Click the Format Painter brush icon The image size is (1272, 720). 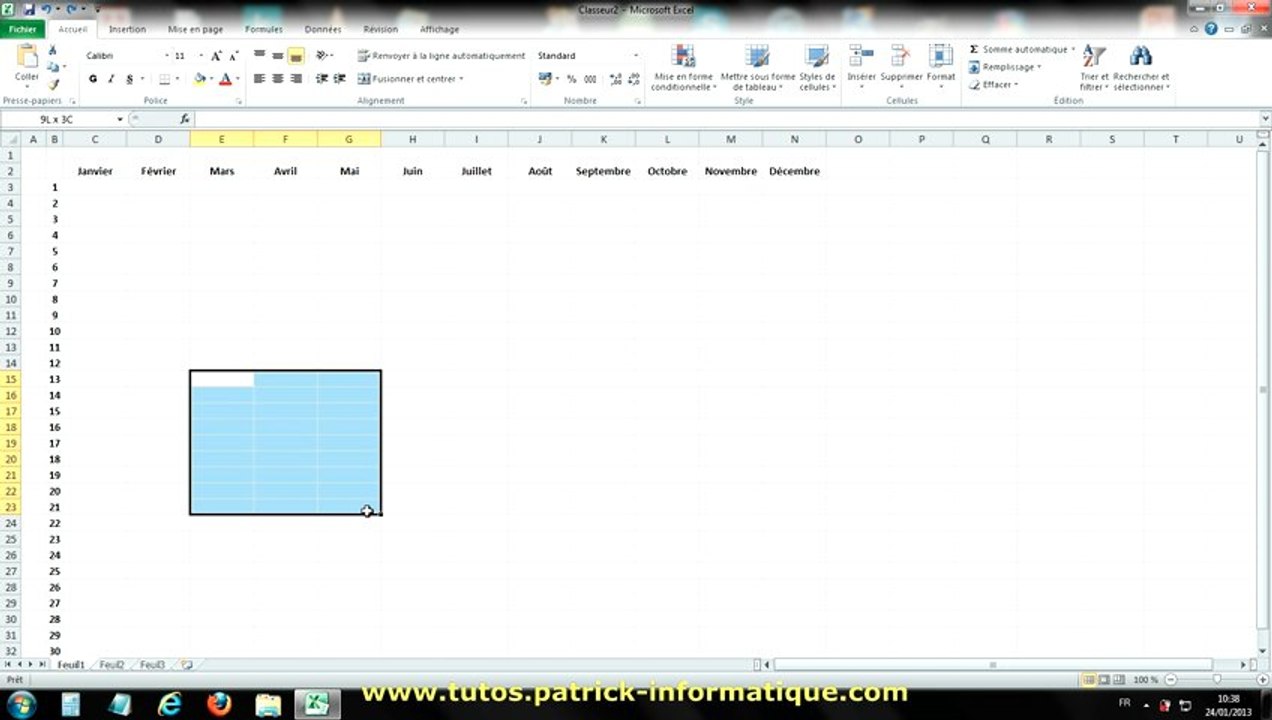(x=53, y=84)
